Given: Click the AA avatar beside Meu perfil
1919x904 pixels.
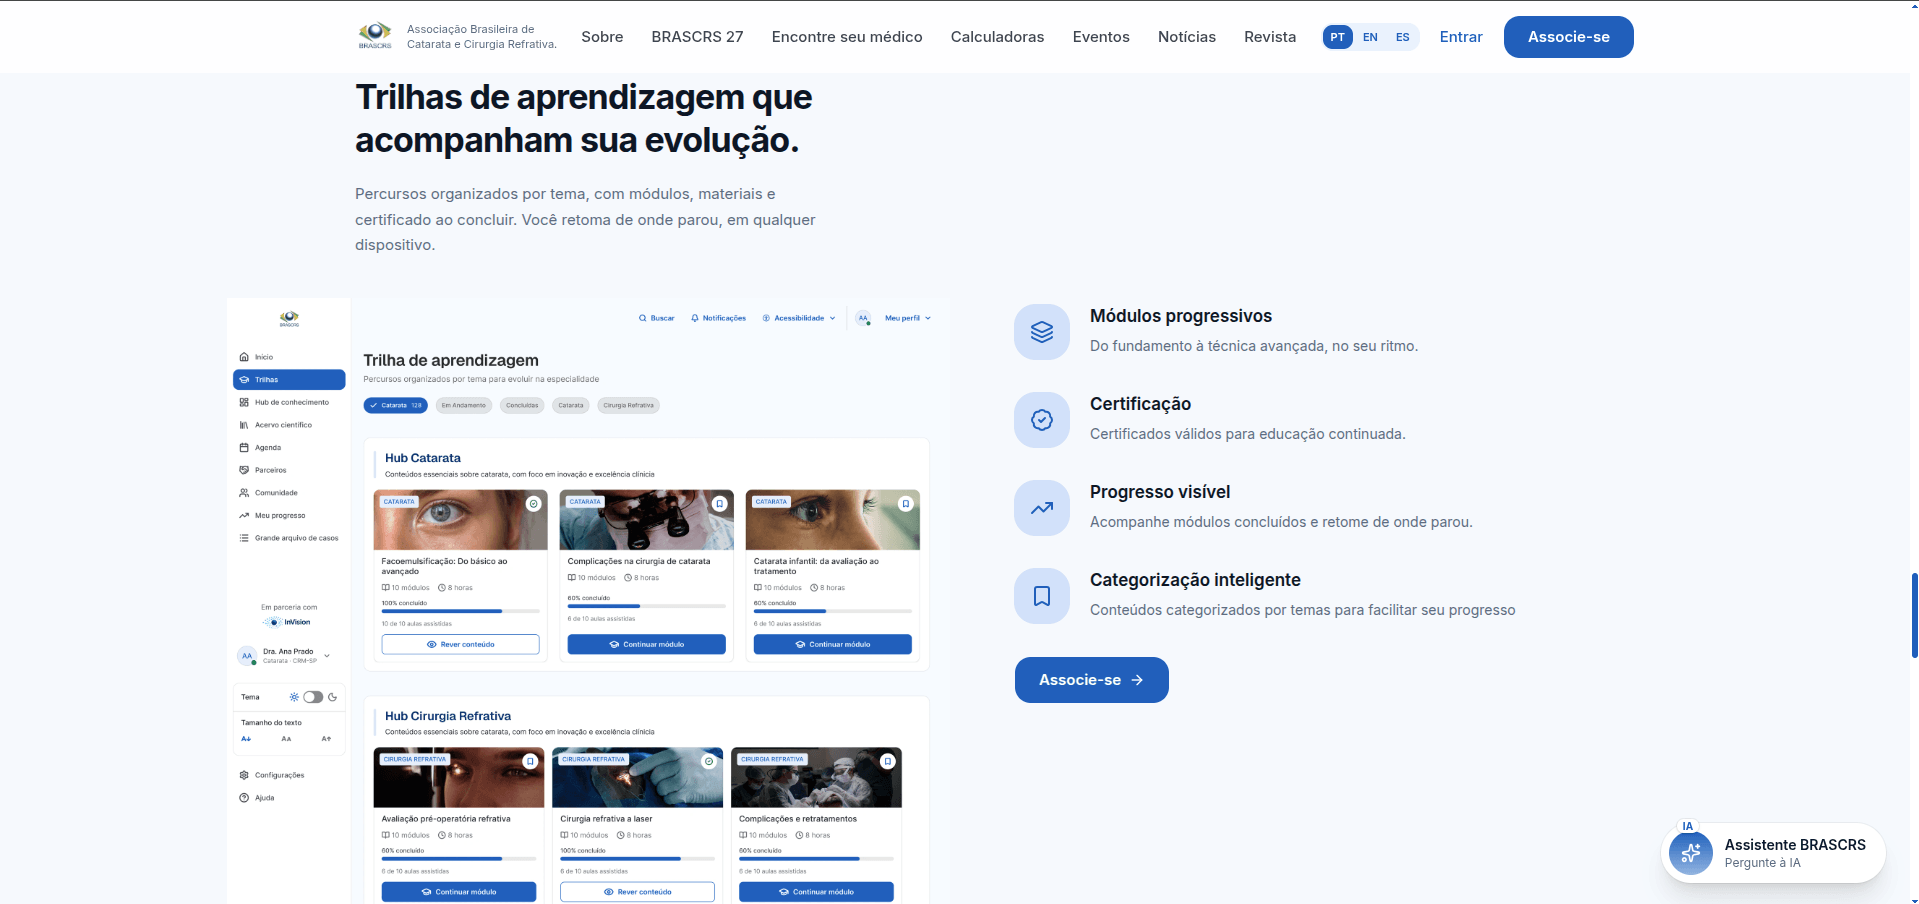Looking at the screenshot, I should pos(863,318).
